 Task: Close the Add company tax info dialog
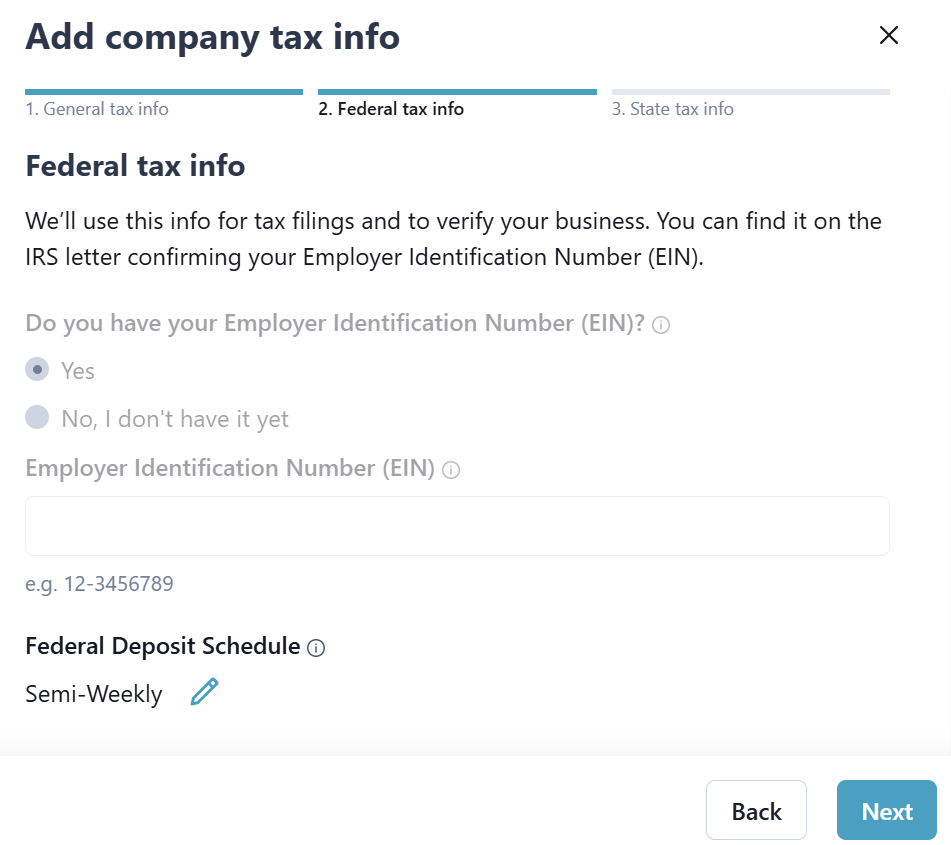[x=888, y=36]
